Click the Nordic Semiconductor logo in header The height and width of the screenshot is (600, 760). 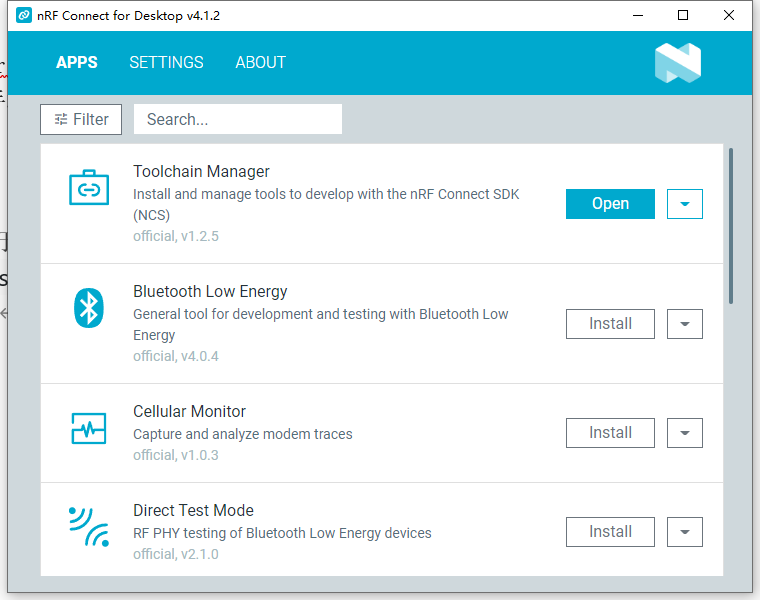coord(678,63)
